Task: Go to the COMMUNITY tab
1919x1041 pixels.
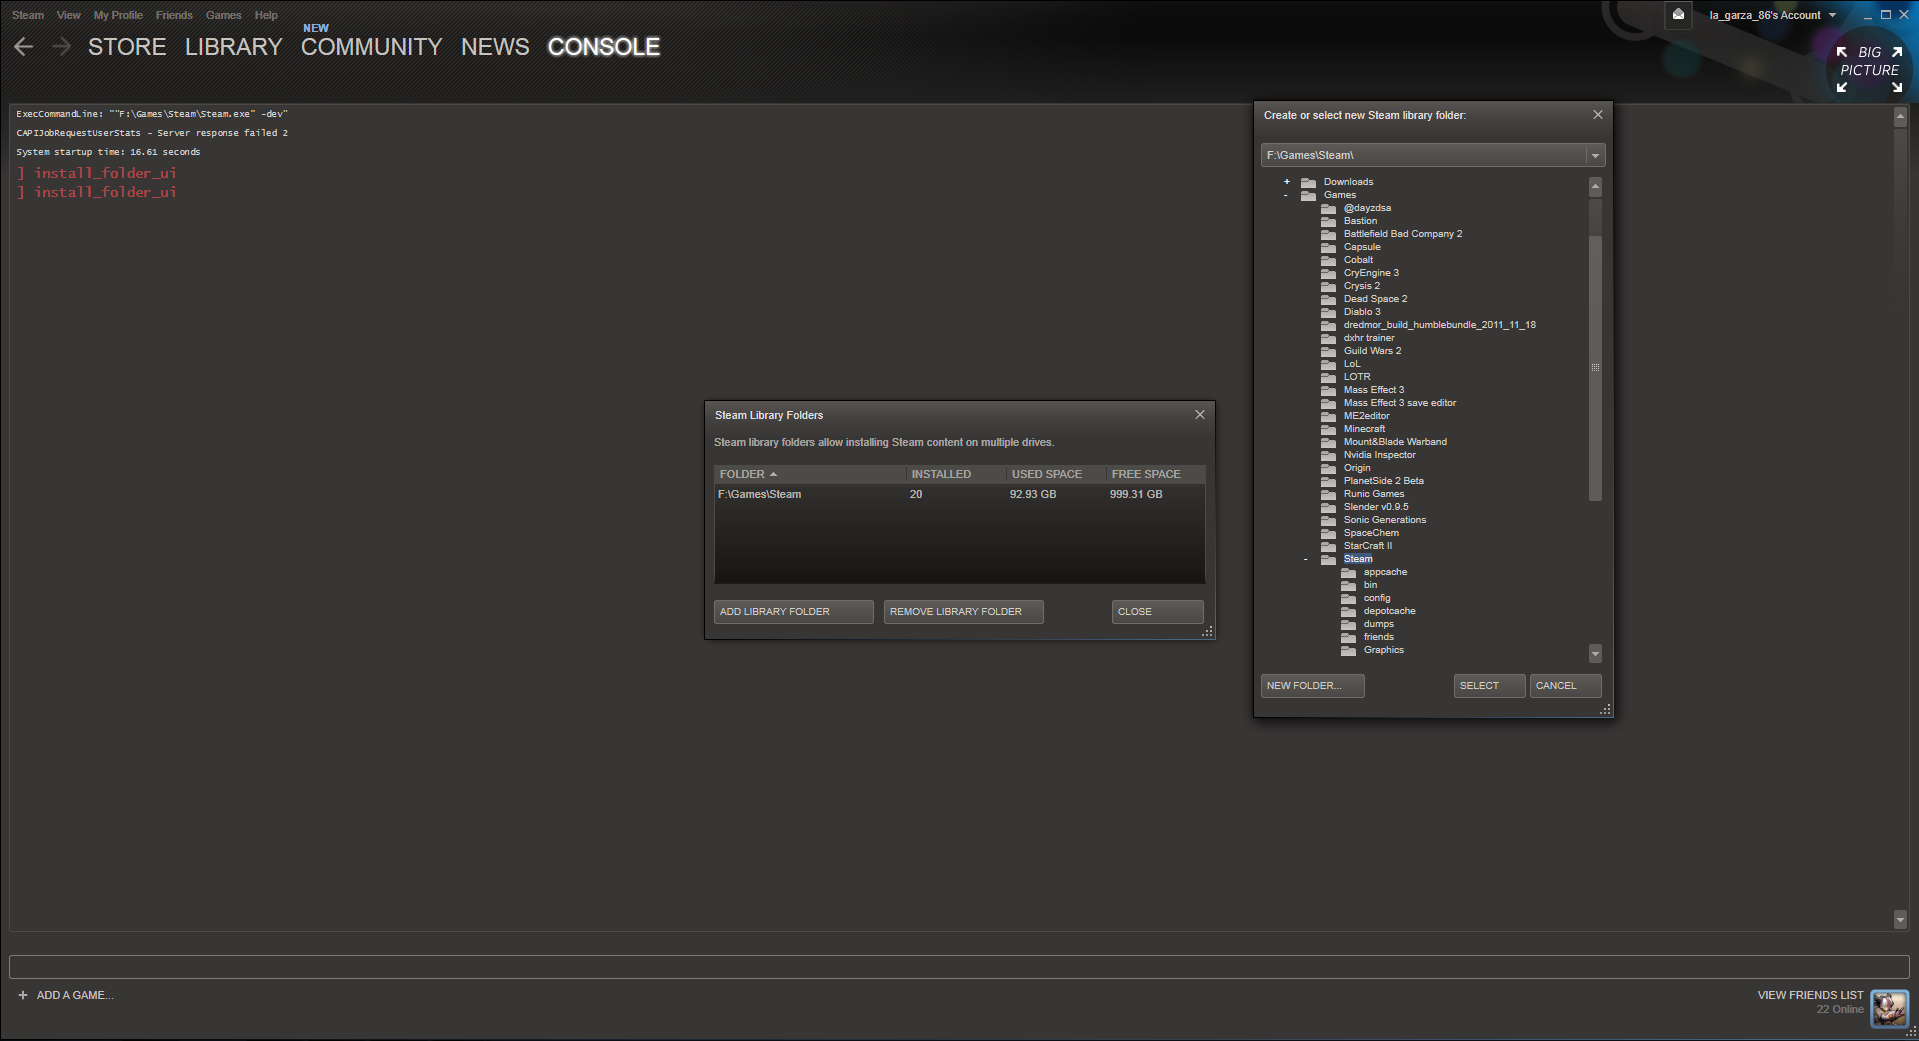Action: coord(371,47)
